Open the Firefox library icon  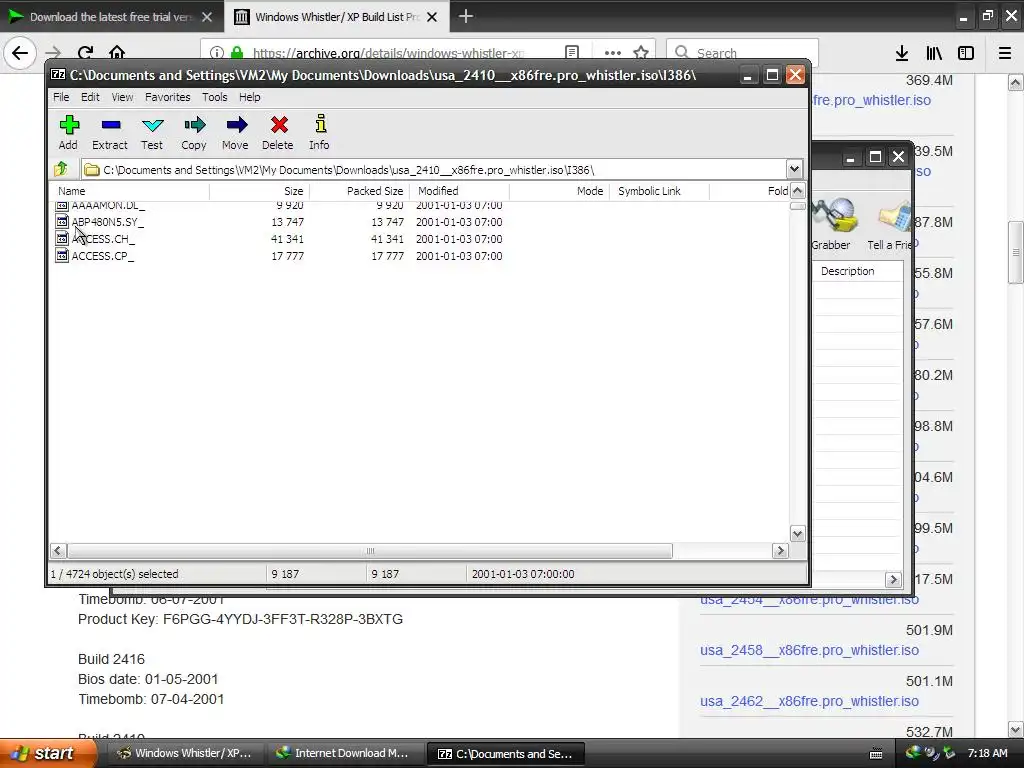[x=934, y=53]
